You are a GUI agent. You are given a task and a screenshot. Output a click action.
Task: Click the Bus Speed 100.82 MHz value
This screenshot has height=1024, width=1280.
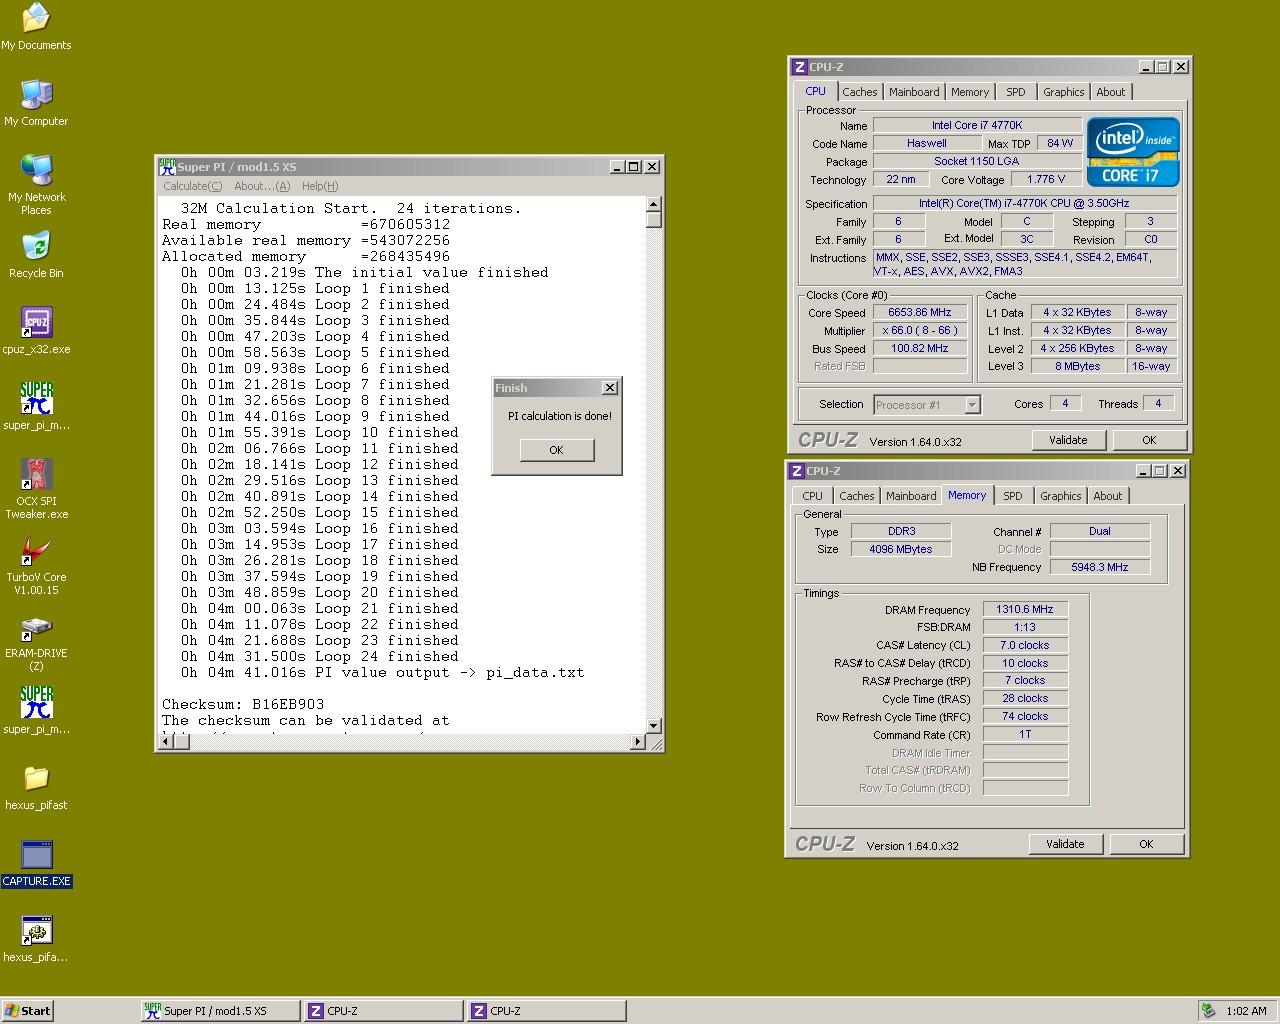920,348
